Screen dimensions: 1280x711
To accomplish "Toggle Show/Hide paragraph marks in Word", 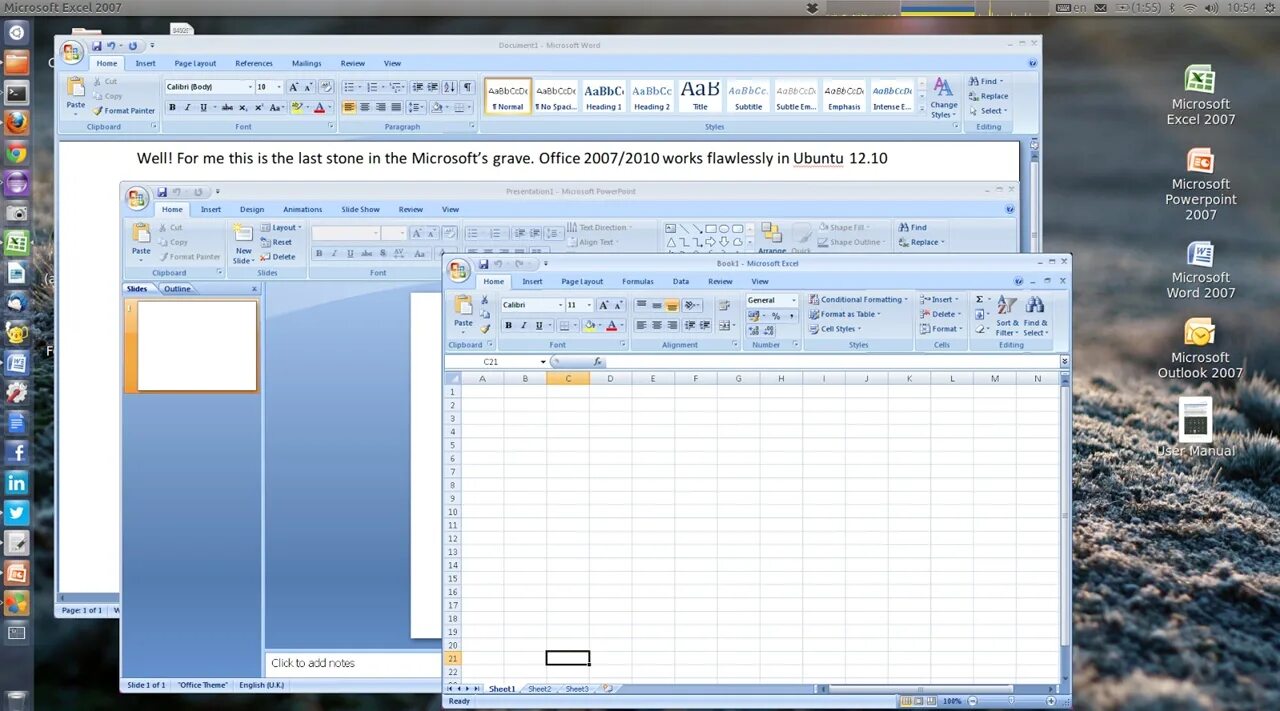I will [467, 87].
